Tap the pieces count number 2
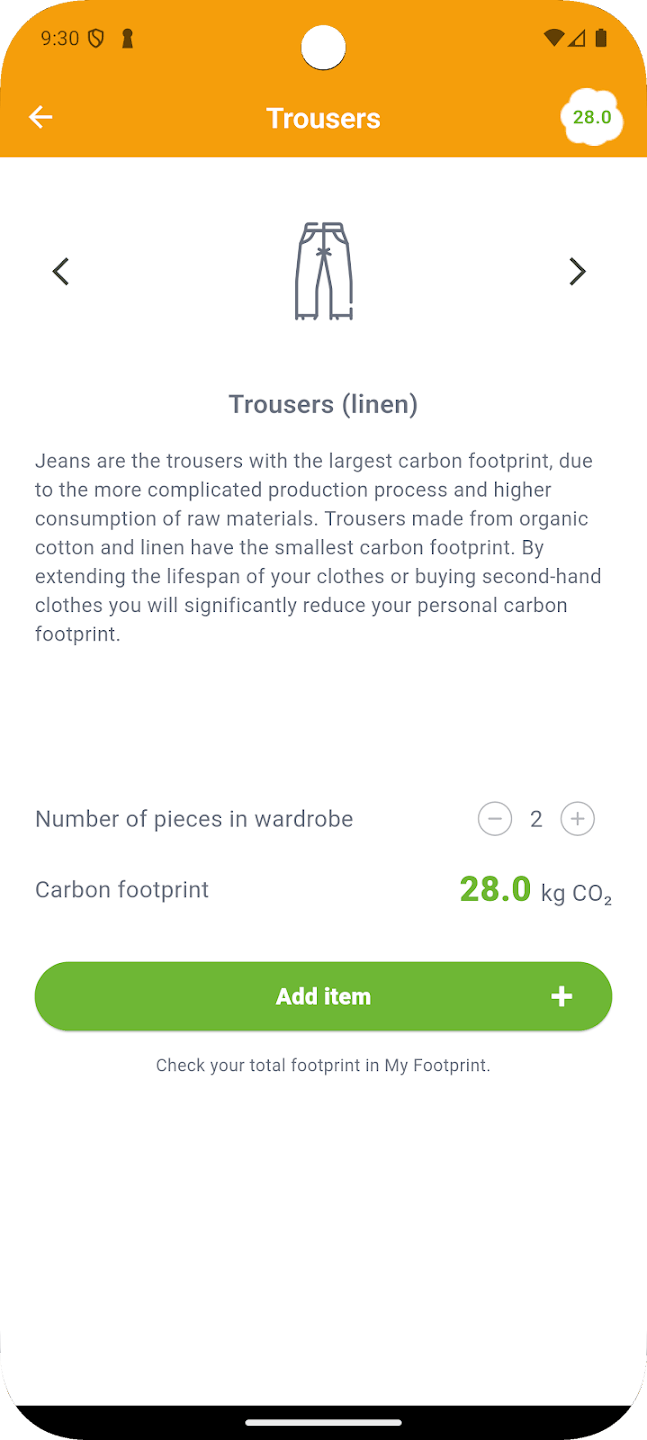This screenshot has height=1440, width=647. click(x=536, y=820)
